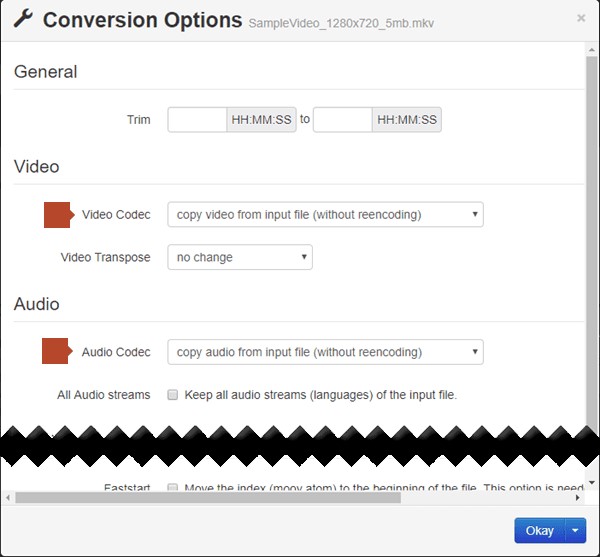This screenshot has width=600, height=557.
Task: Click the horizontal scrollbar right arrow
Action: pos(577,498)
